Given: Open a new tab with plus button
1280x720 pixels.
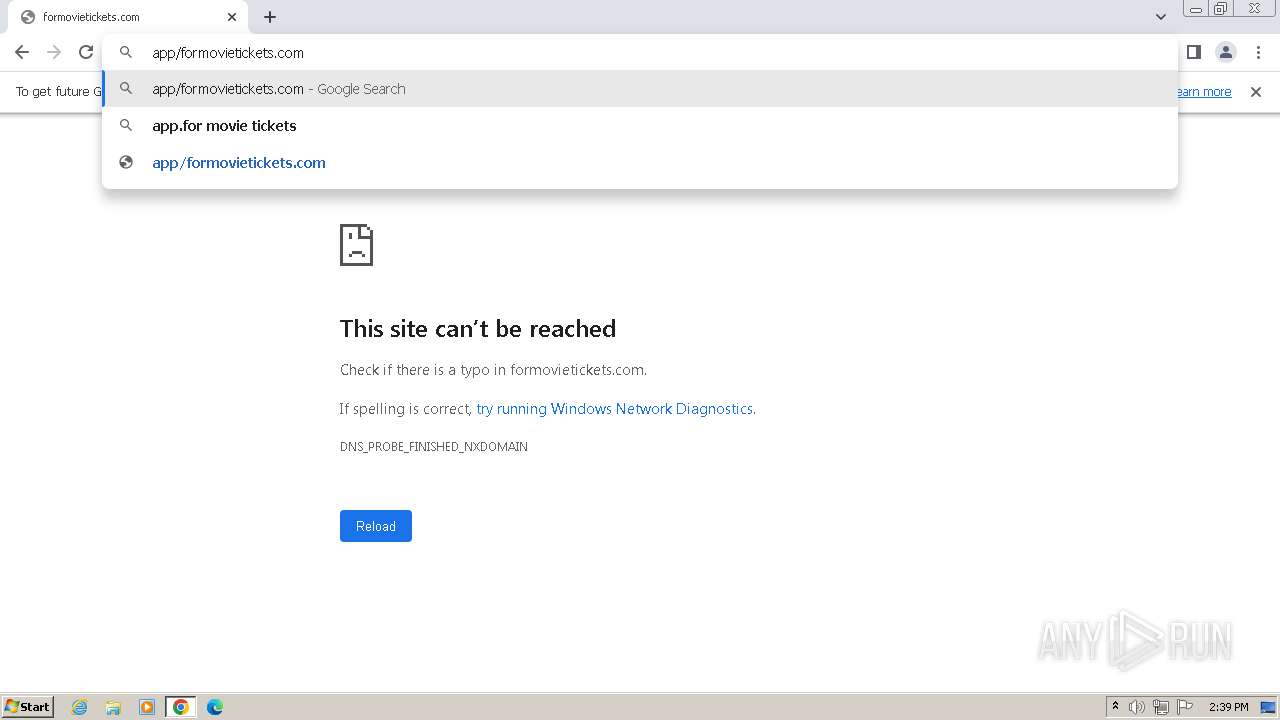Looking at the screenshot, I should click(270, 17).
